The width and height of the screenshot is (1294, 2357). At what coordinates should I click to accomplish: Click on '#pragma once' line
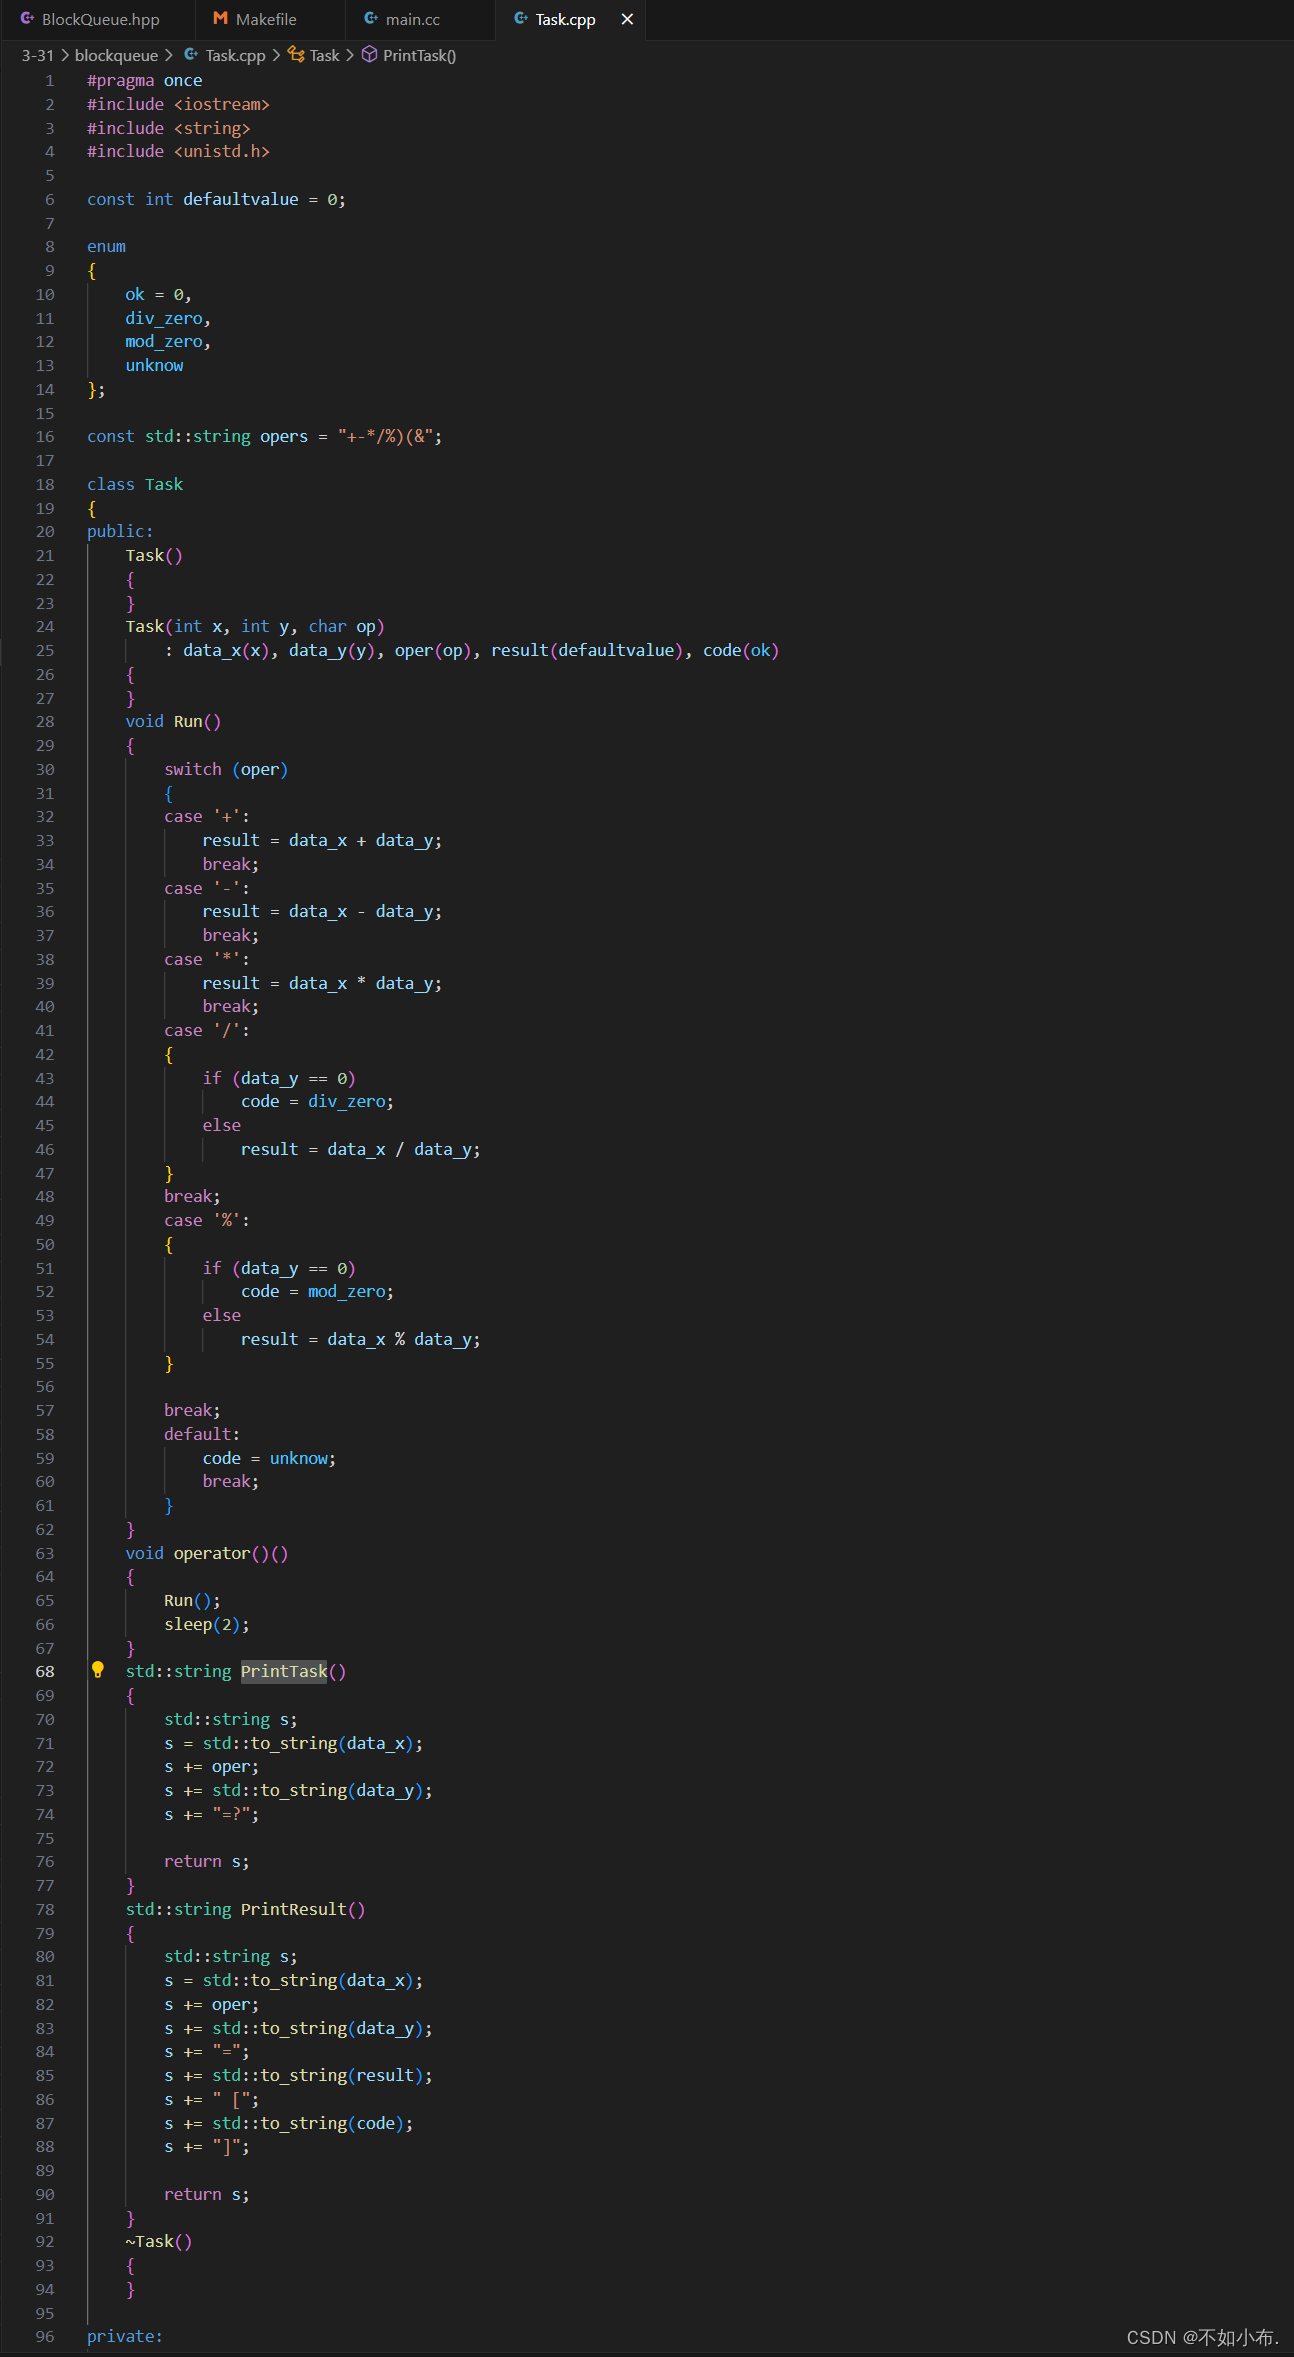pos(144,80)
